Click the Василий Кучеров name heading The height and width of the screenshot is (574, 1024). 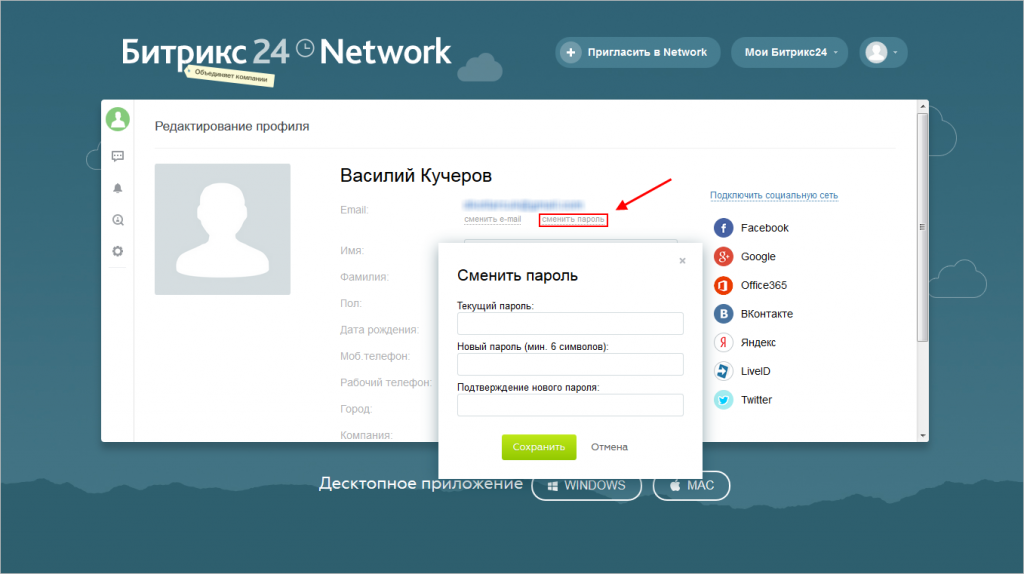(416, 176)
